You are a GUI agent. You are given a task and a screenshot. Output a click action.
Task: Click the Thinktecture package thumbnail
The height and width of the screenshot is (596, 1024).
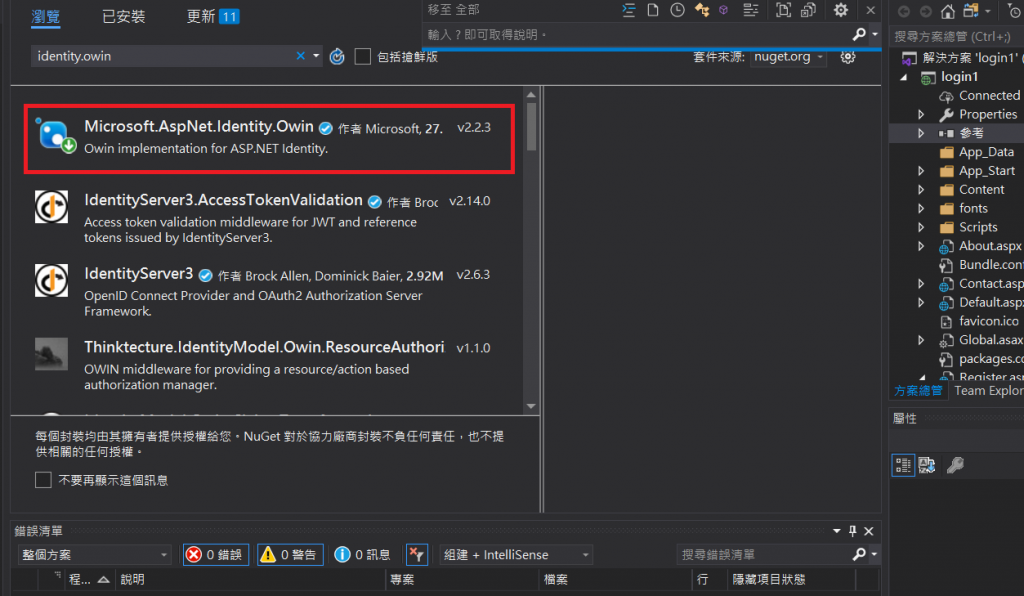pyautogui.click(x=51, y=354)
